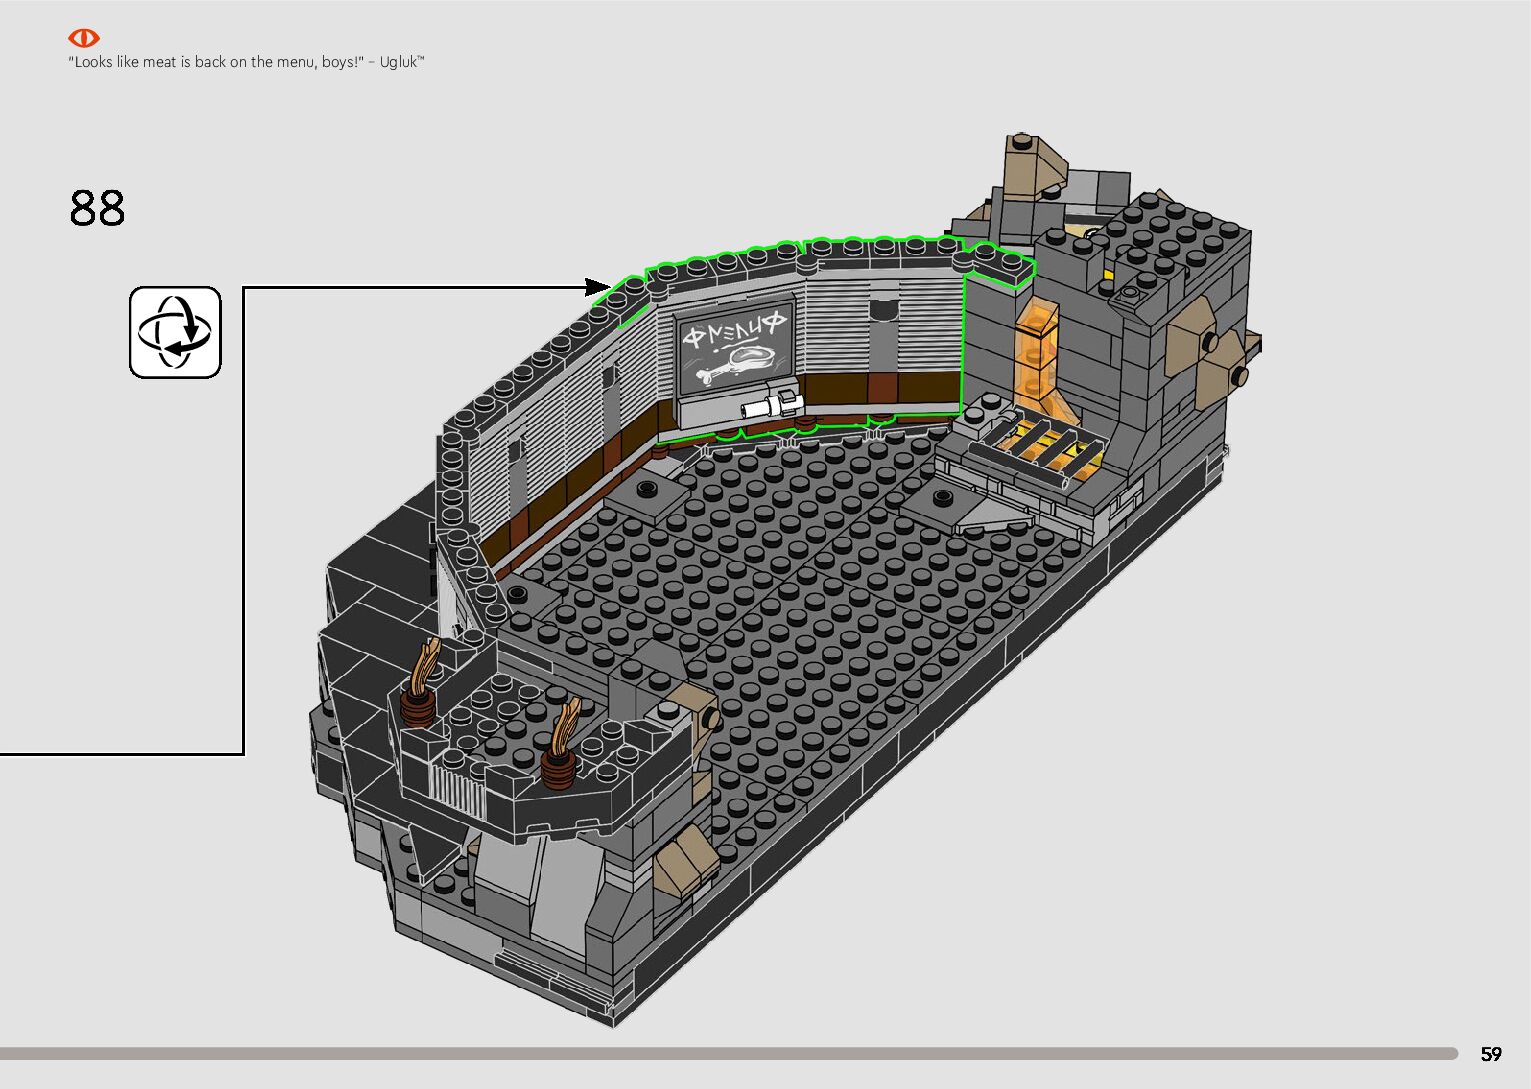Click the rotate model icon
Image resolution: width=1531 pixels, height=1089 pixels.
click(175, 332)
